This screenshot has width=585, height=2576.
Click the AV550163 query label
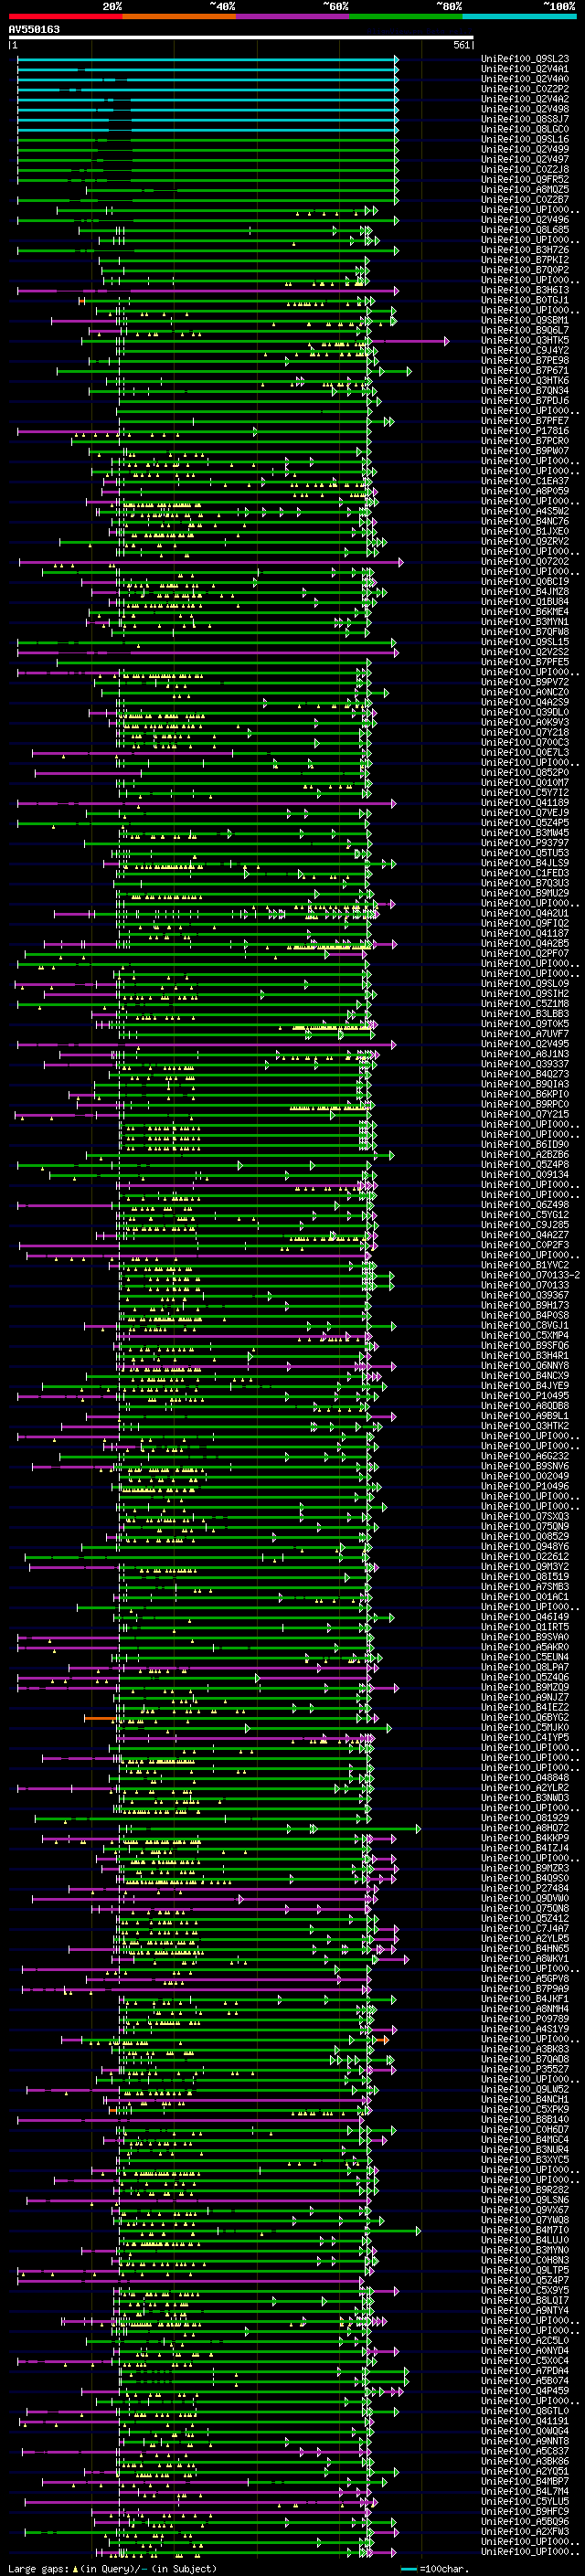tap(34, 30)
